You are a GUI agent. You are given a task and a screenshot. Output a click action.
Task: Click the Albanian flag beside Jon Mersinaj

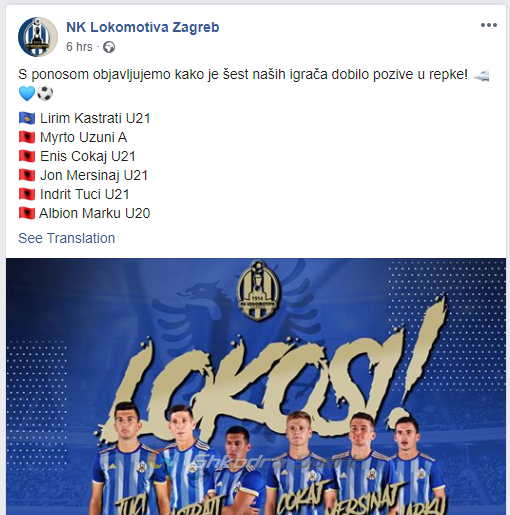(x=27, y=175)
